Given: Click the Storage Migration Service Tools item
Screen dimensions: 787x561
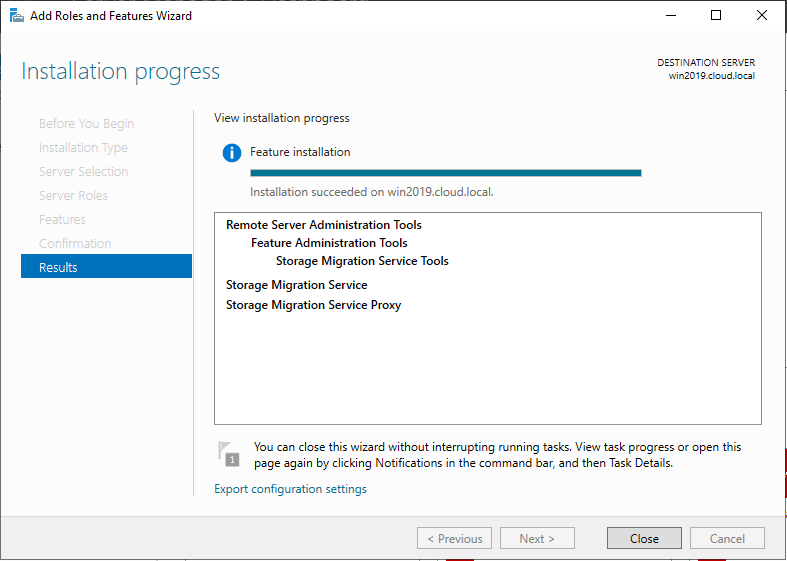Looking at the screenshot, I should coord(362,261).
